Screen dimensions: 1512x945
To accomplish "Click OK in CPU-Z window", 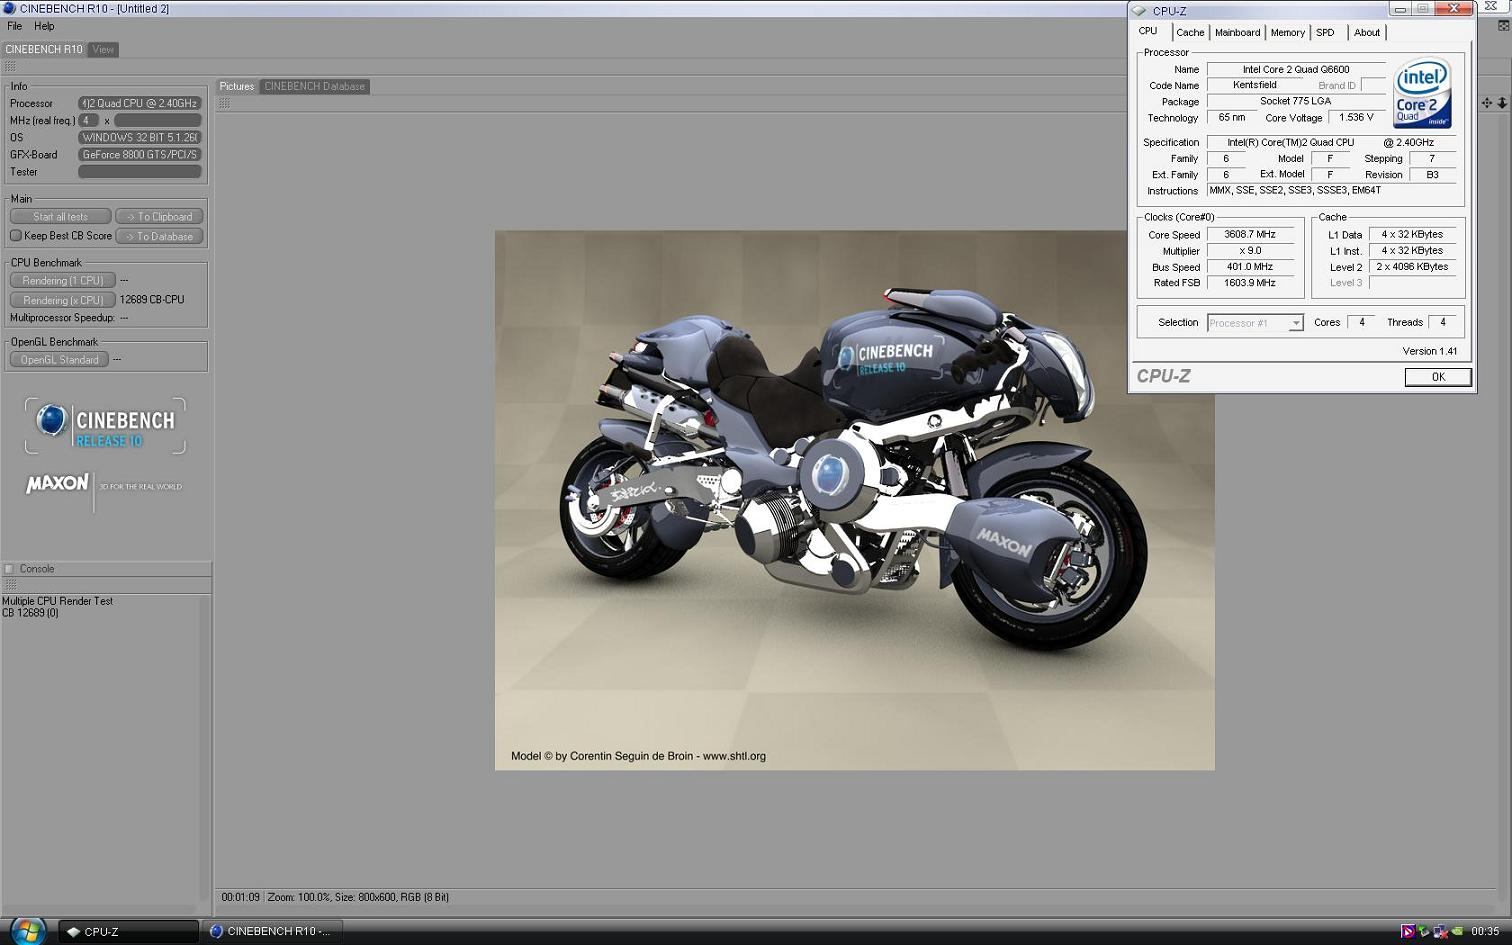I will (1438, 377).
